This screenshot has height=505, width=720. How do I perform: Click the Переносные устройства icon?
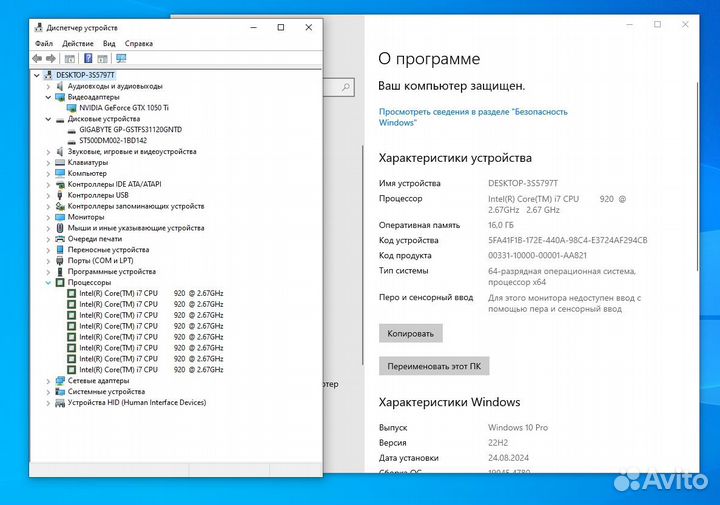point(60,250)
